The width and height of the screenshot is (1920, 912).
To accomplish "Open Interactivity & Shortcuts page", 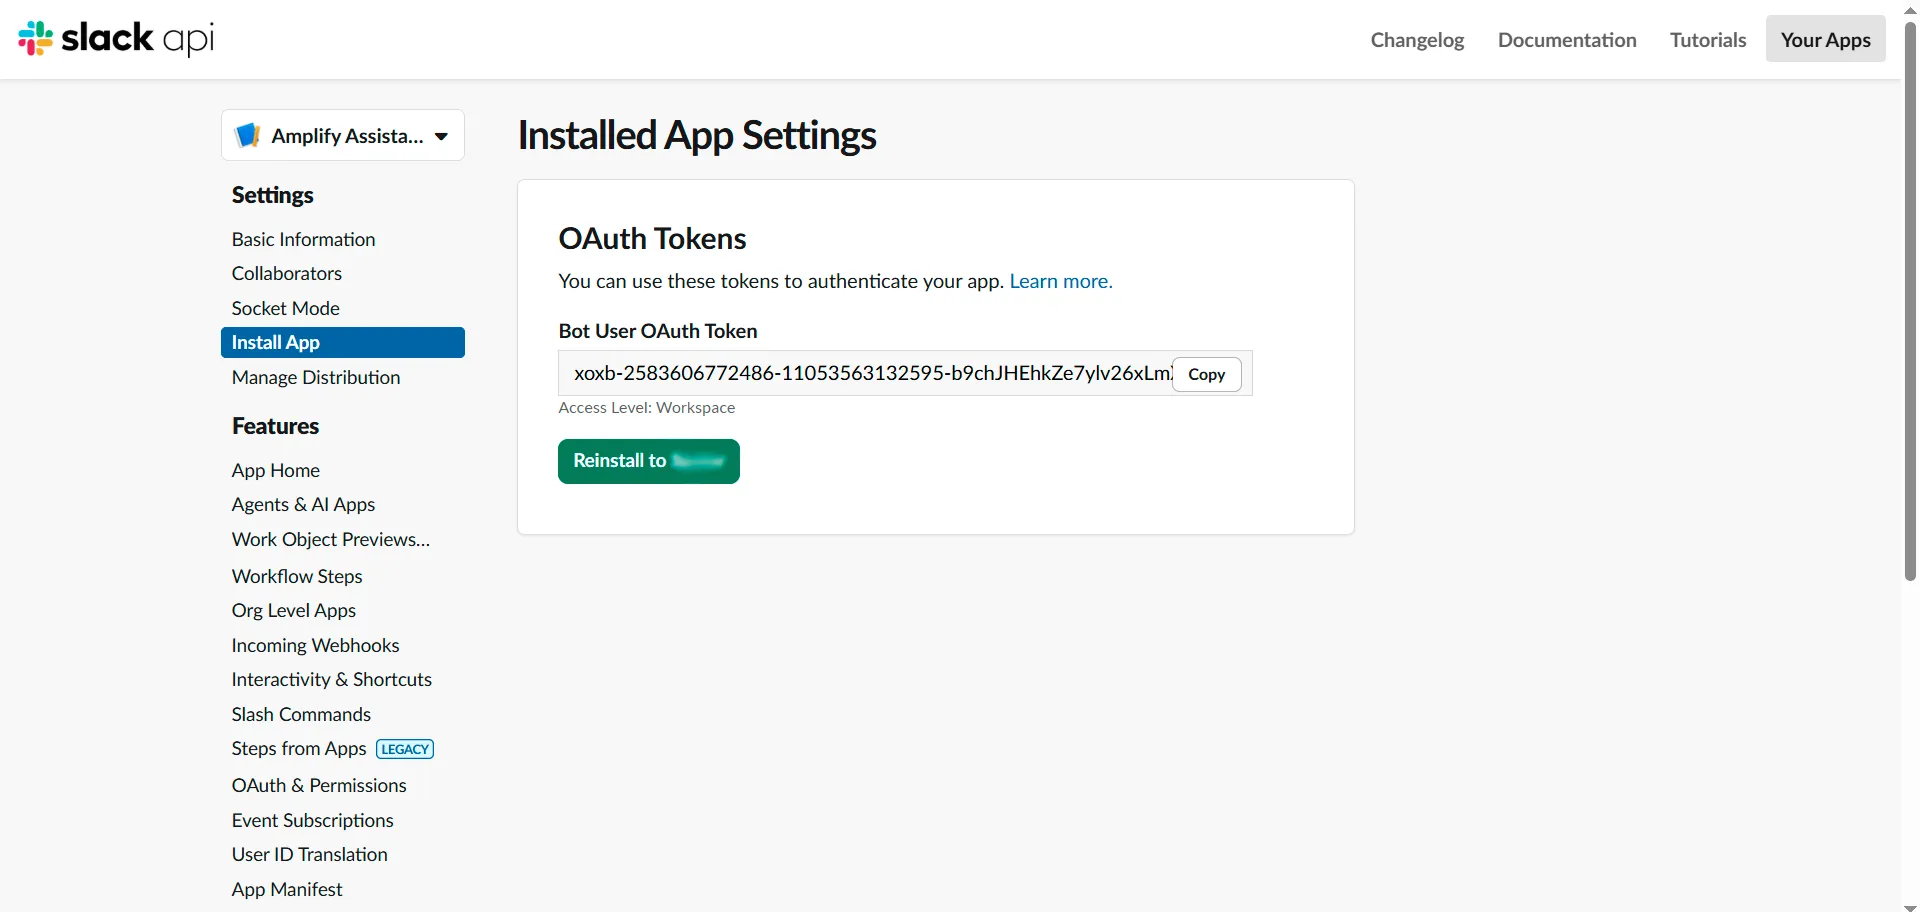I will pos(331,679).
